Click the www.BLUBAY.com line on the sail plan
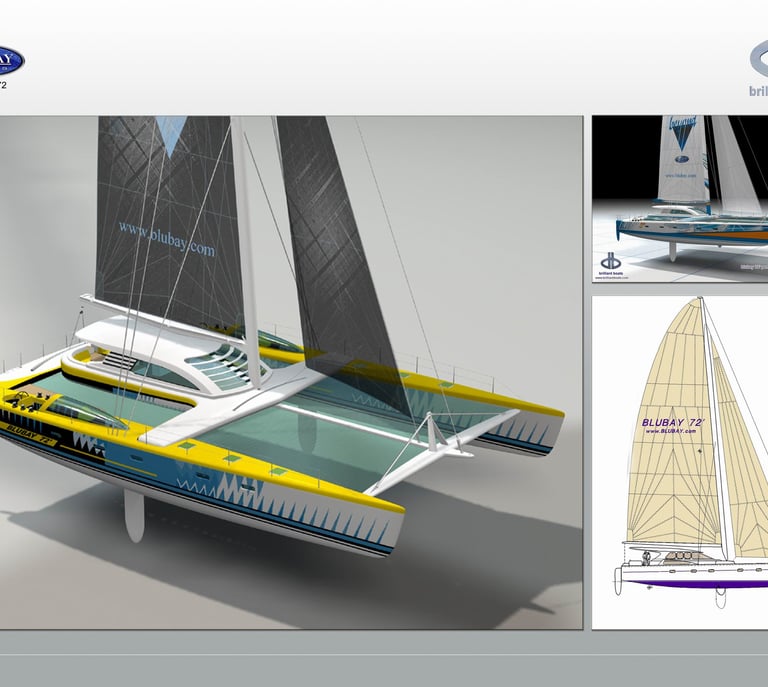 tap(671, 431)
